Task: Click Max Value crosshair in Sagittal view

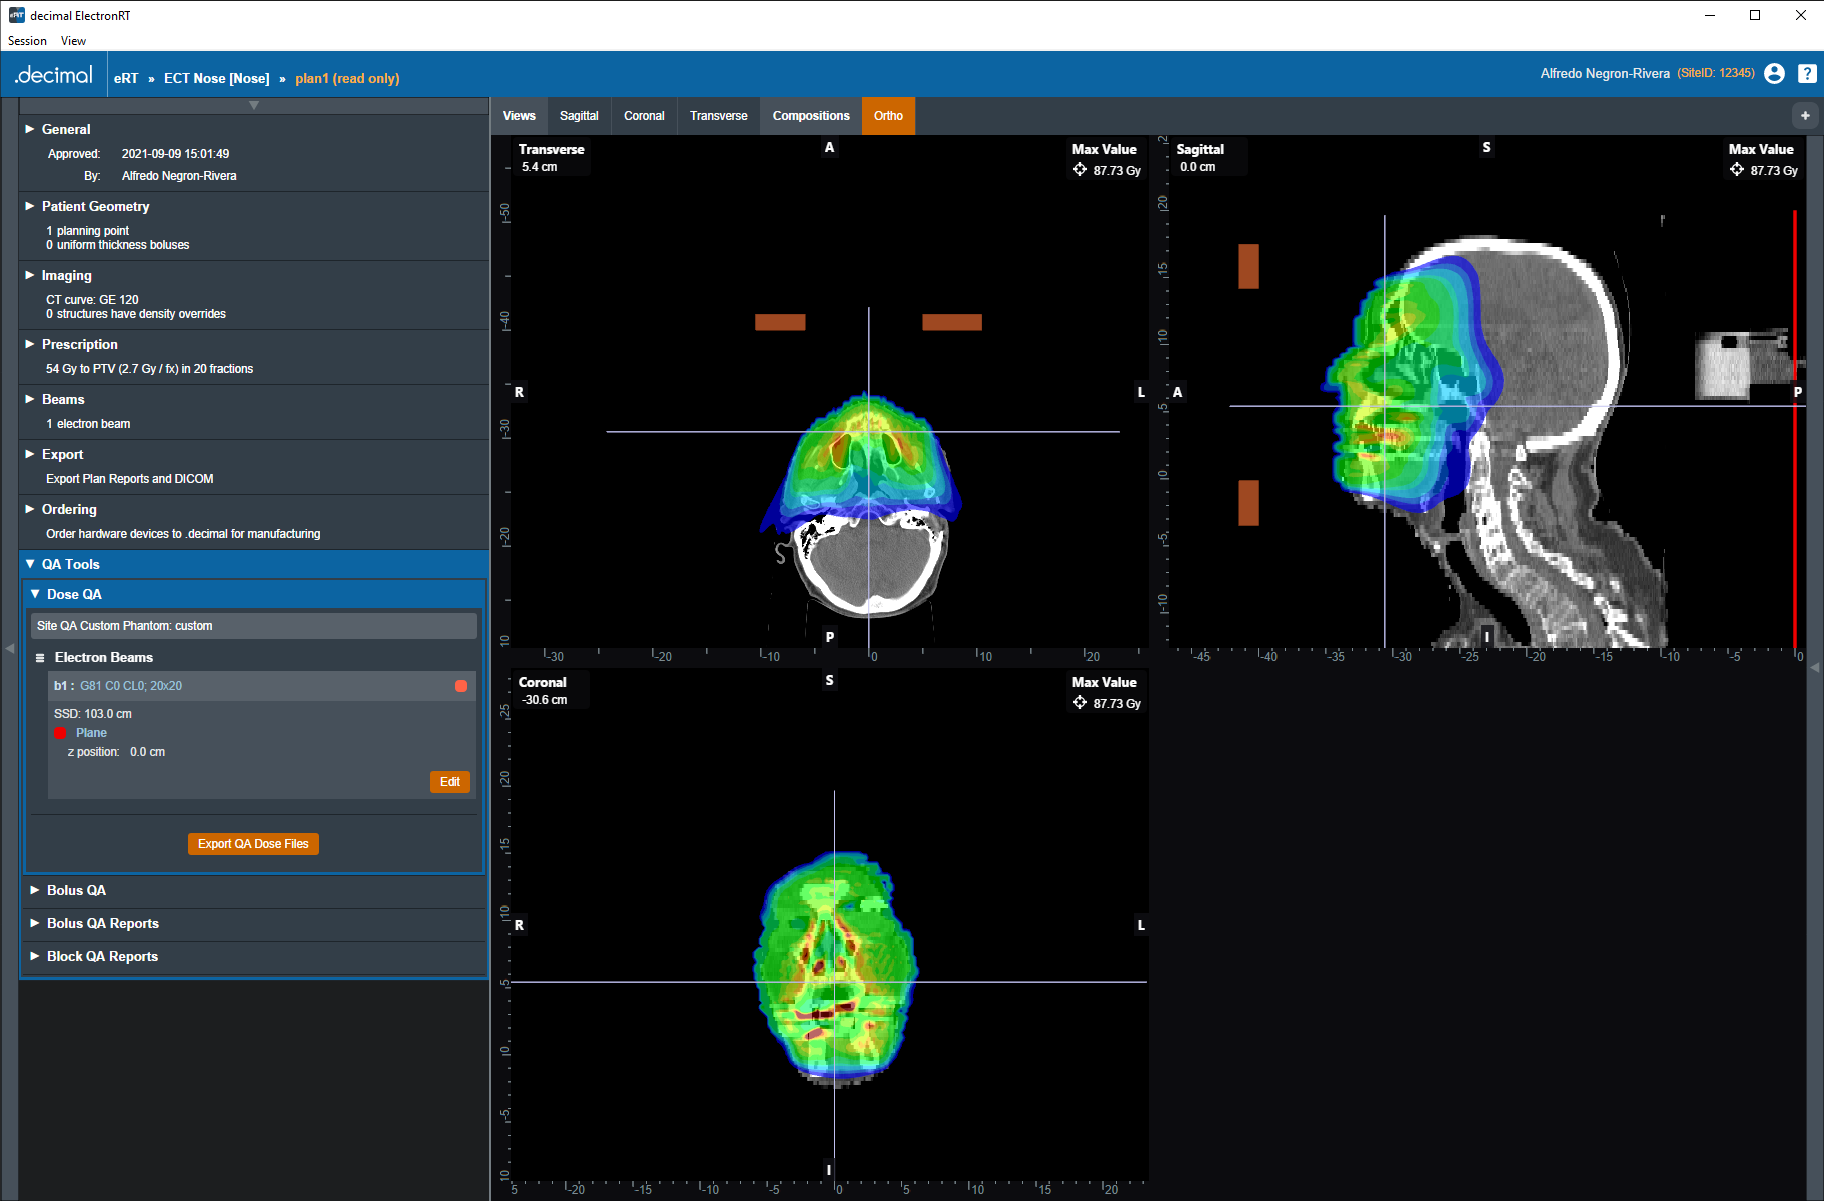Action: click(x=1737, y=170)
